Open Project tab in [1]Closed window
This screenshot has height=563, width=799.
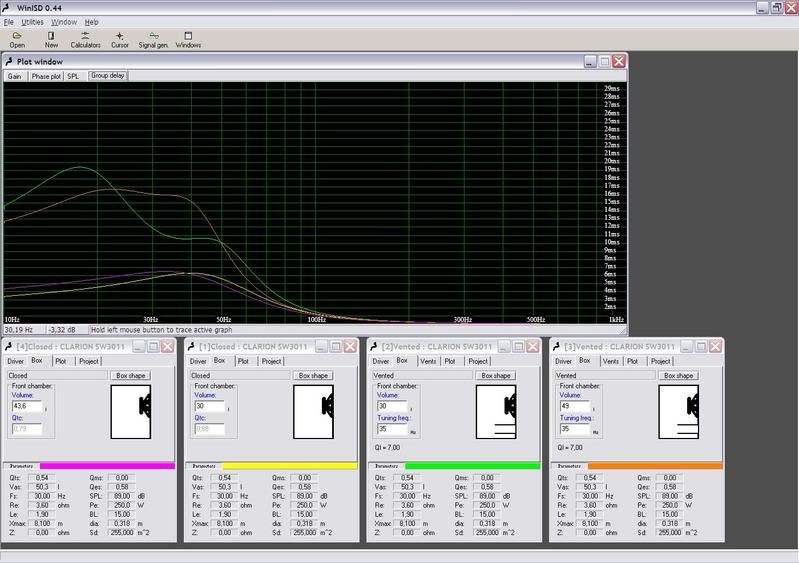(271, 361)
